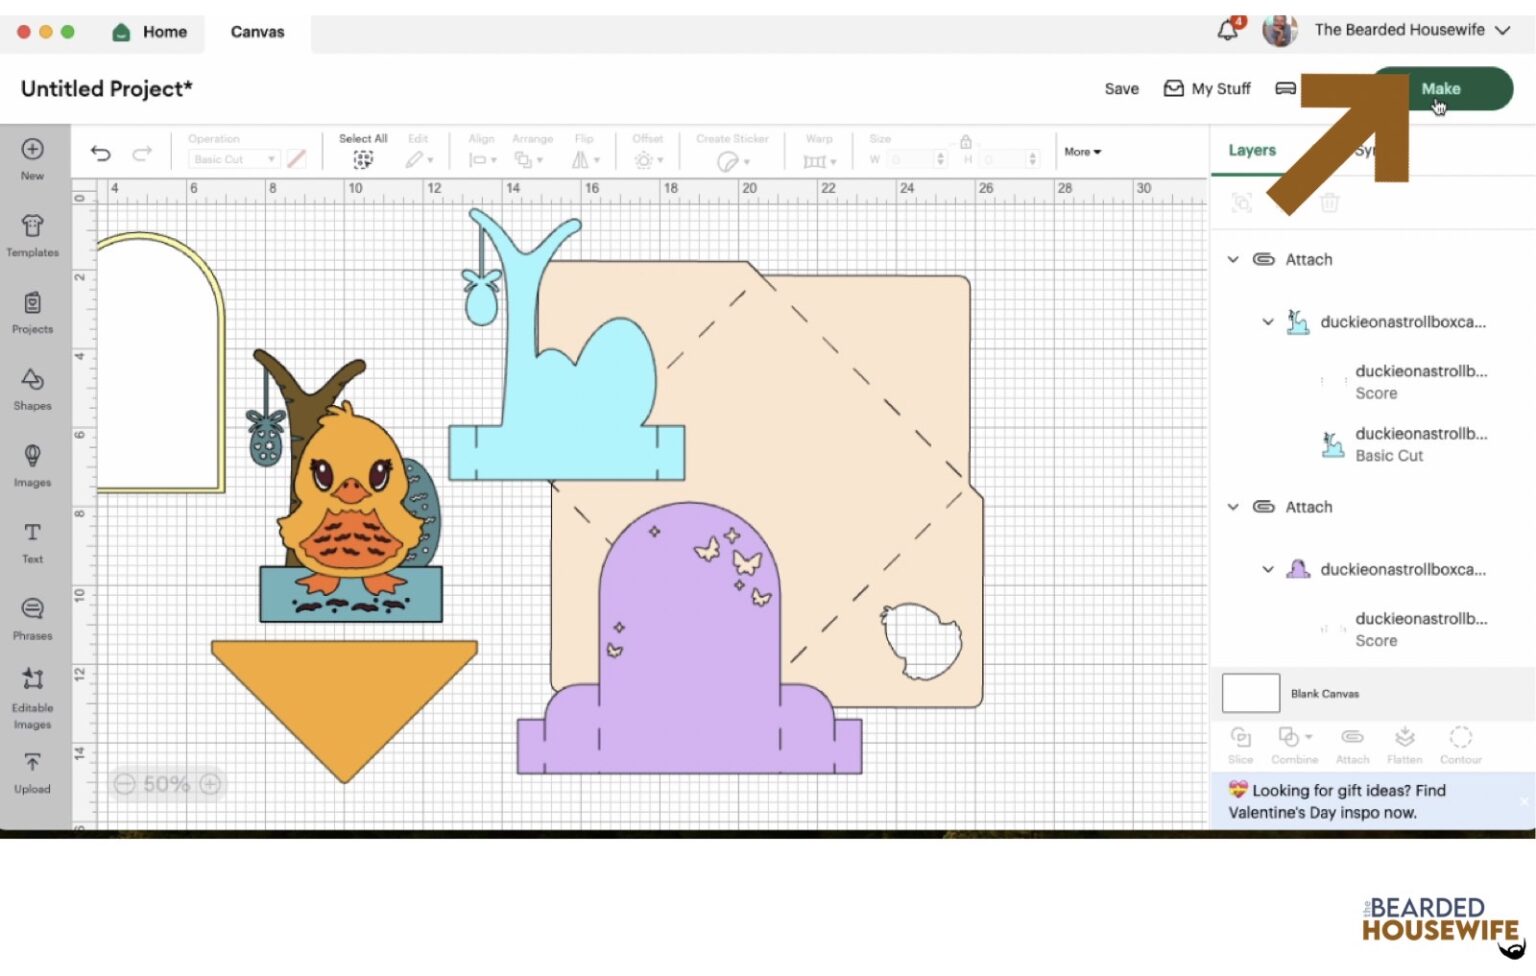Click the Undo arrow

pos(99,152)
